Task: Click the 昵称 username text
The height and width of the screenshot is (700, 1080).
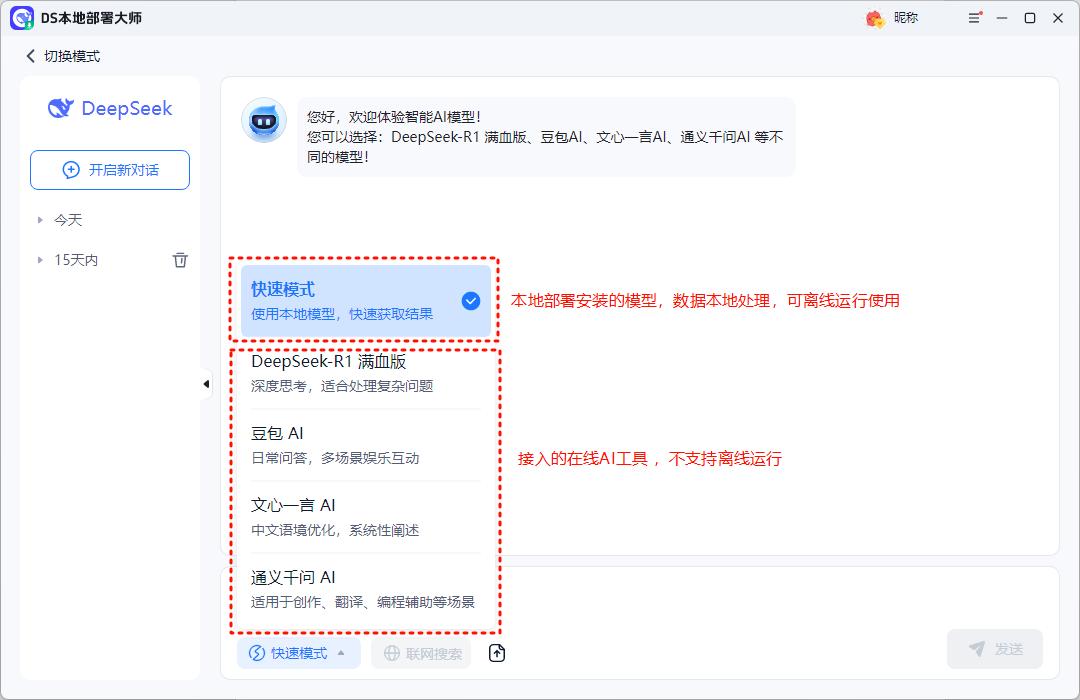Action: 906,18
